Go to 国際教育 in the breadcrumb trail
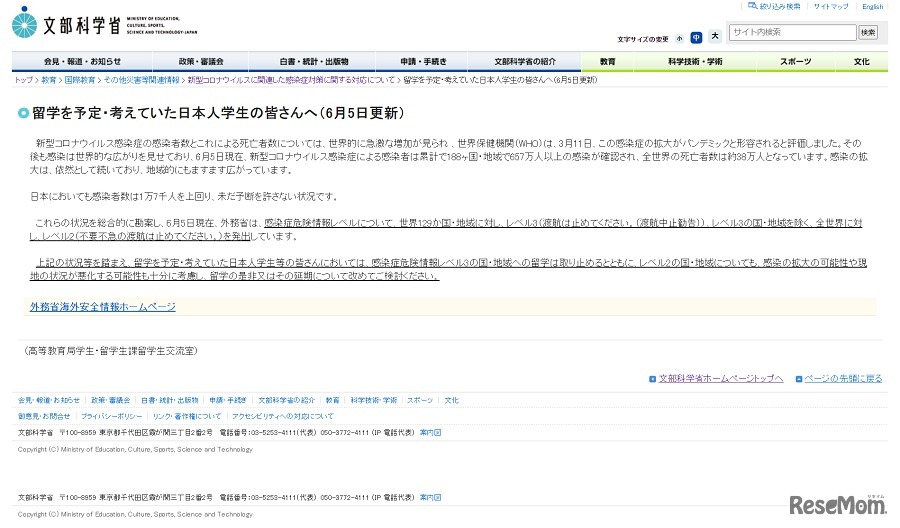 (x=80, y=80)
